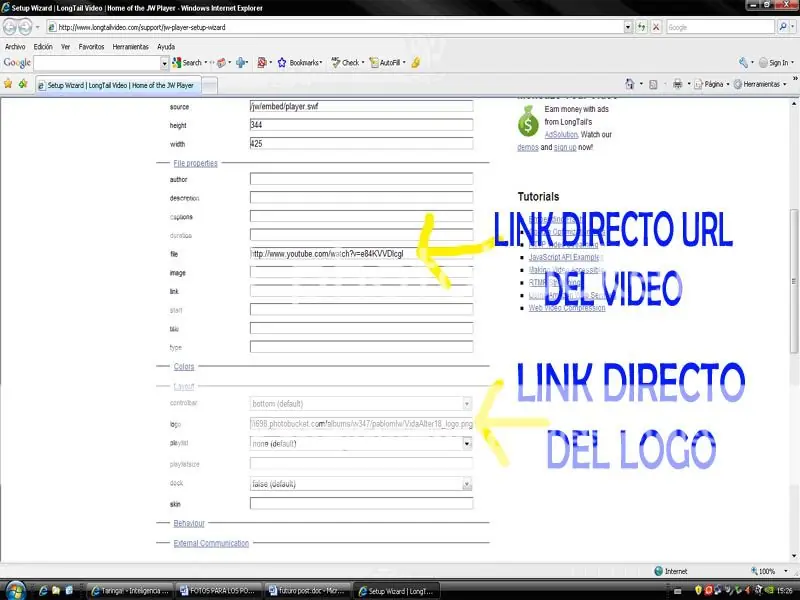This screenshot has height=600, width=800.
Task: Open the Herramientas menu in menu bar
Action: tap(131, 46)
